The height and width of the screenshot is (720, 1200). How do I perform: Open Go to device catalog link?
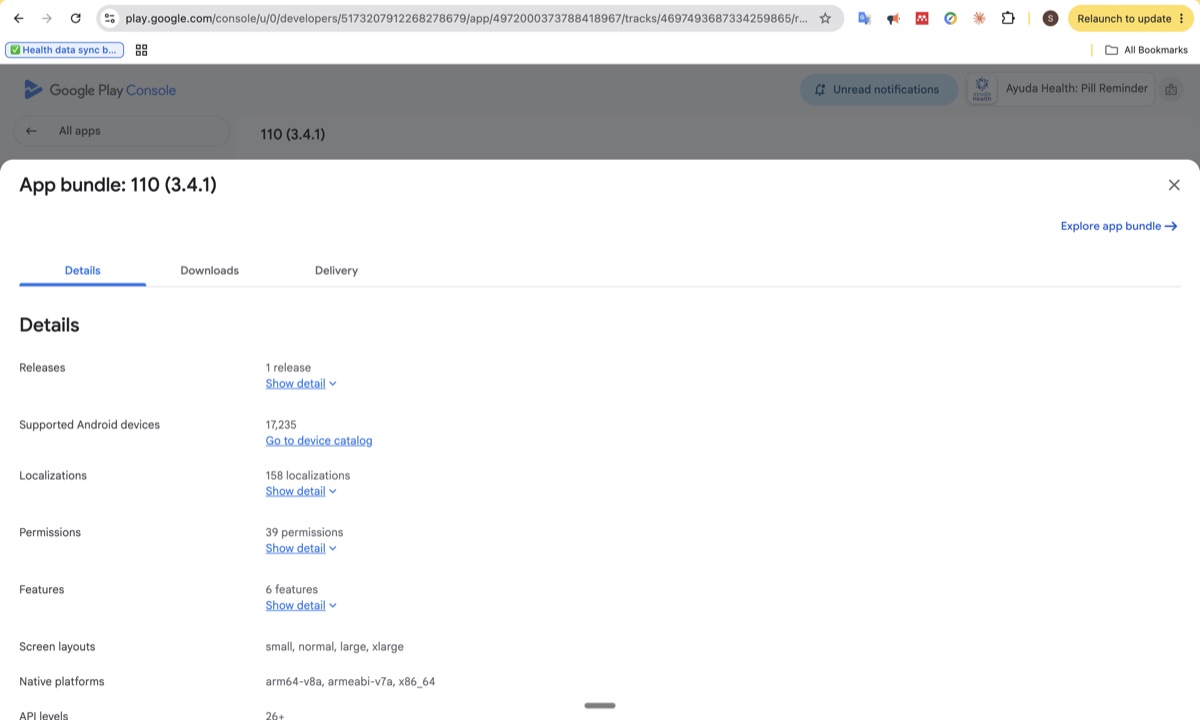(319, 441)
